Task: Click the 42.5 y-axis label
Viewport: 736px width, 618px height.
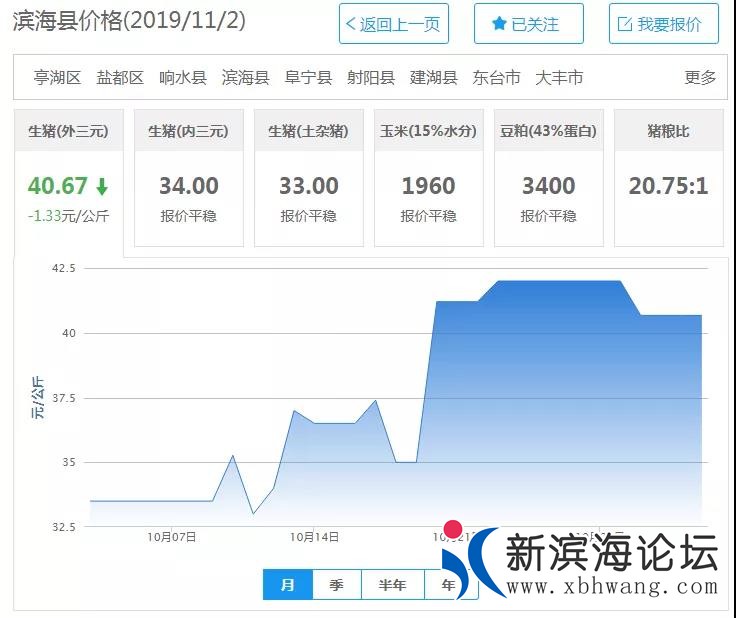Action: pos(64,268)
